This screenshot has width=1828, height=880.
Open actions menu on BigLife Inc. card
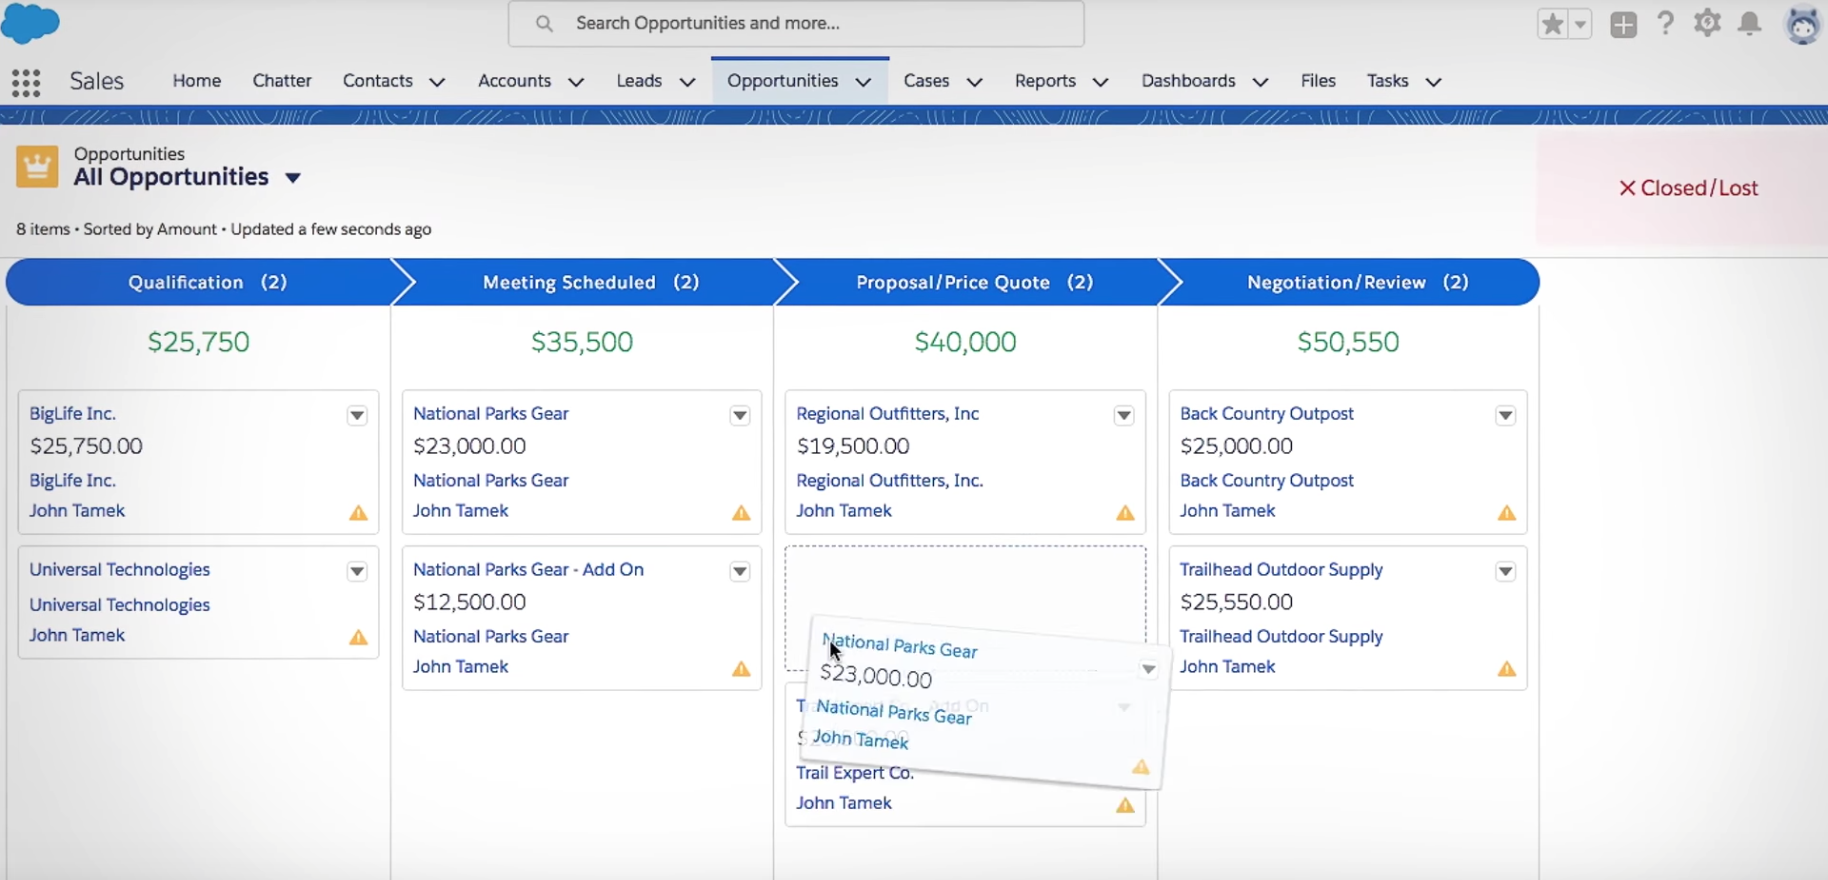point(357,415)
